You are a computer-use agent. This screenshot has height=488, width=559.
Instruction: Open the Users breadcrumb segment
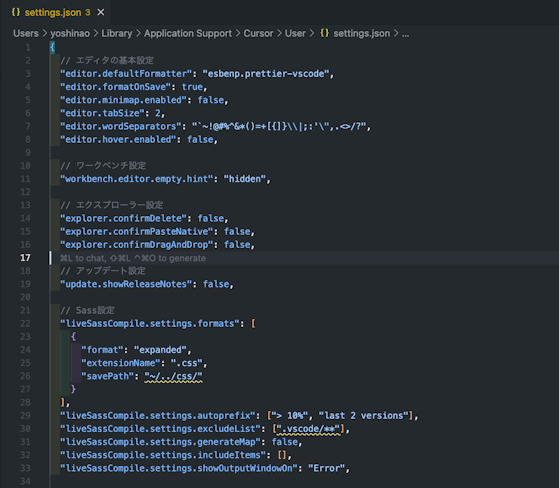coord(26,34)
